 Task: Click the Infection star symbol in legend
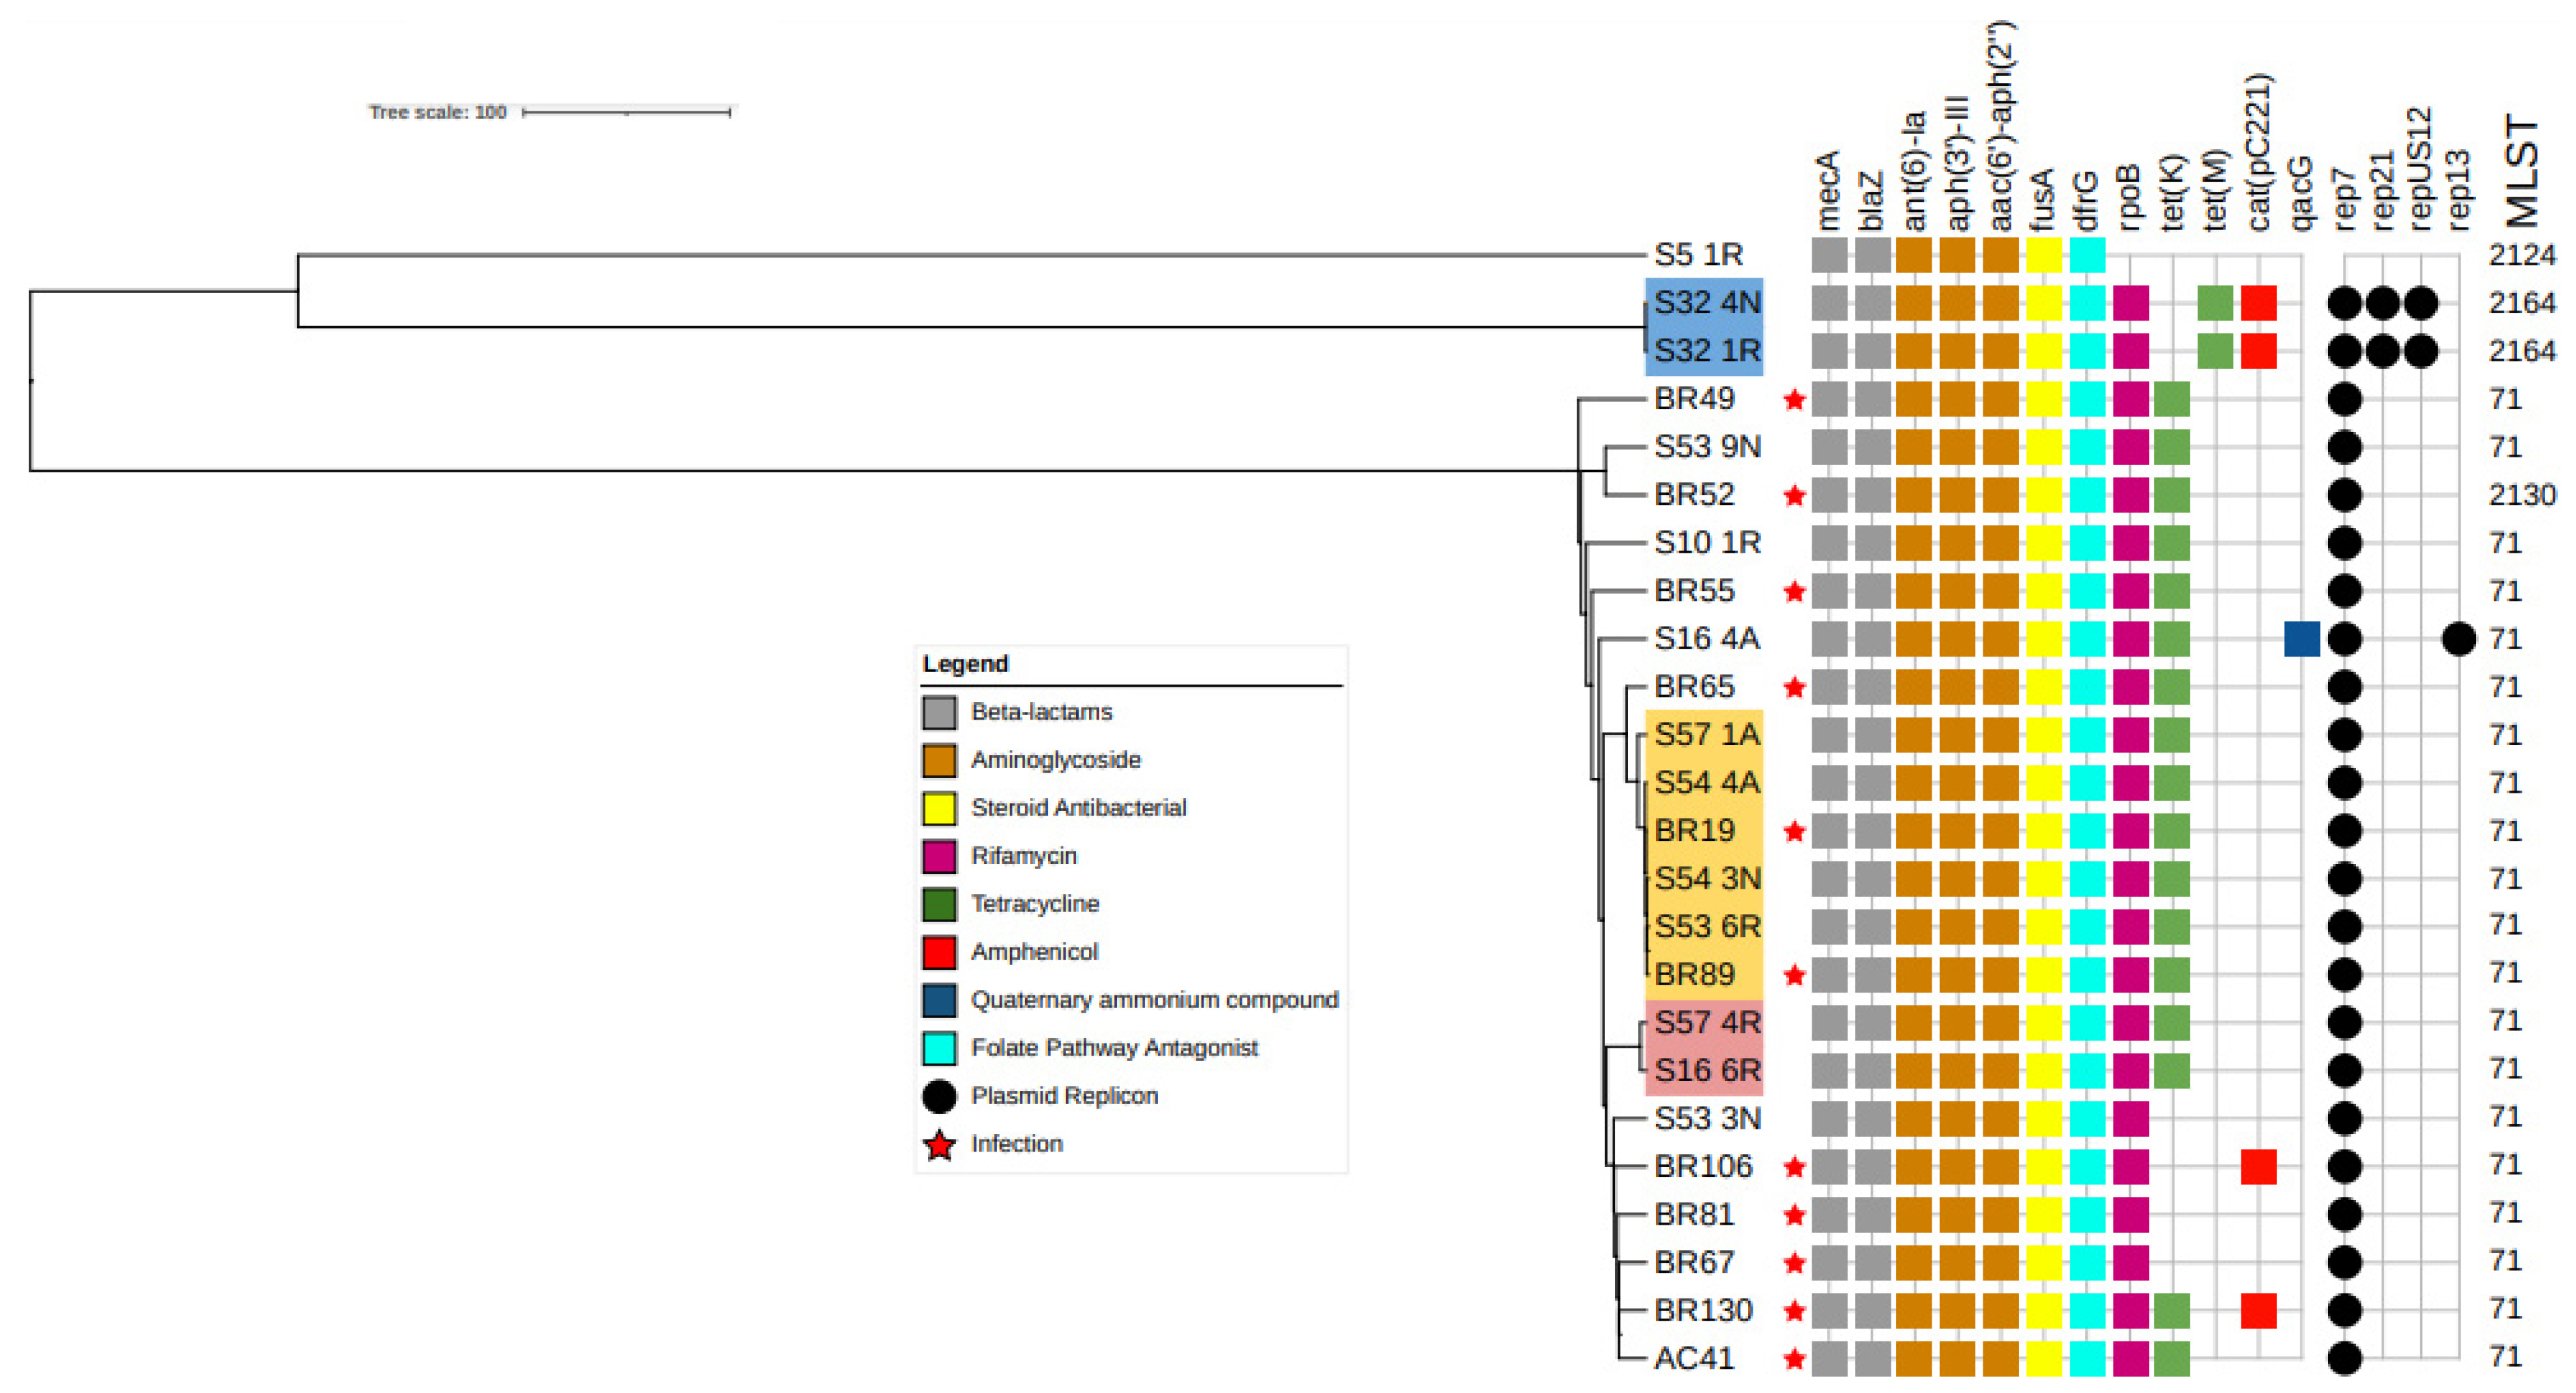coord(939,1144)
